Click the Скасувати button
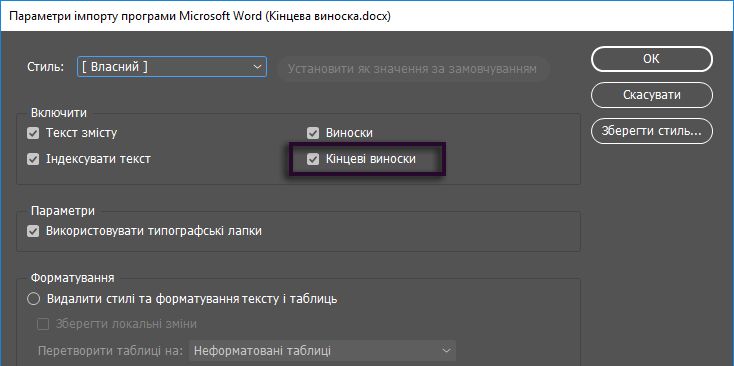The width and height of the screenshot is (734, 366). [x=652, y=95]
